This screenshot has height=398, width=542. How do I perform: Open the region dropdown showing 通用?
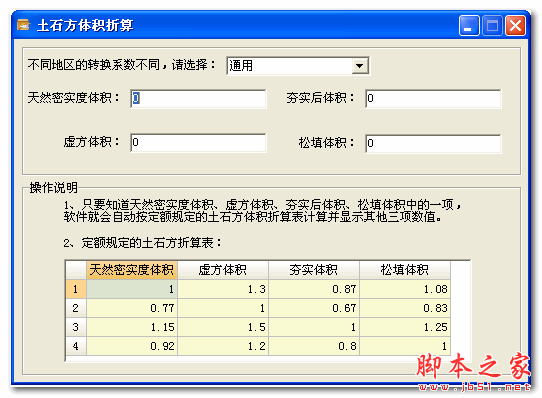click(x=298, y=66)
